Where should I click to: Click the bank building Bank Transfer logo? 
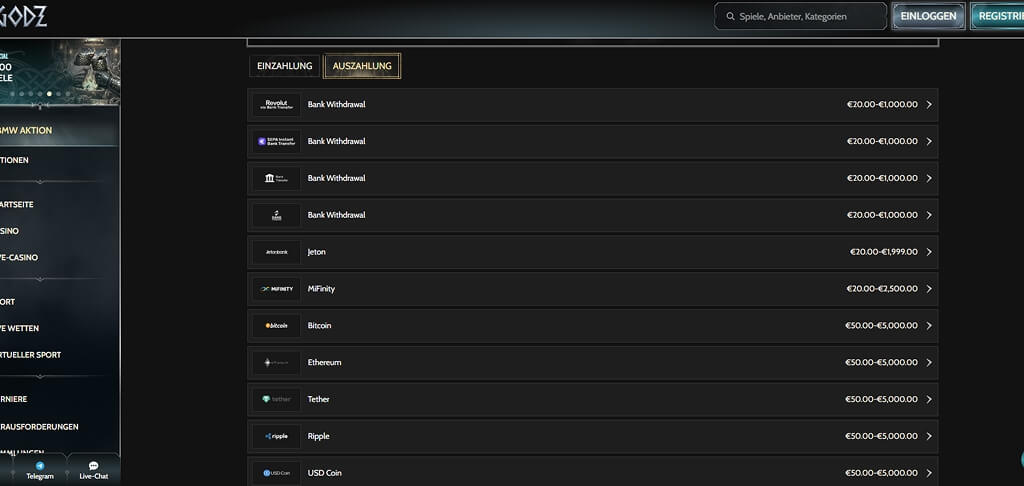click(x=276, y=178)
